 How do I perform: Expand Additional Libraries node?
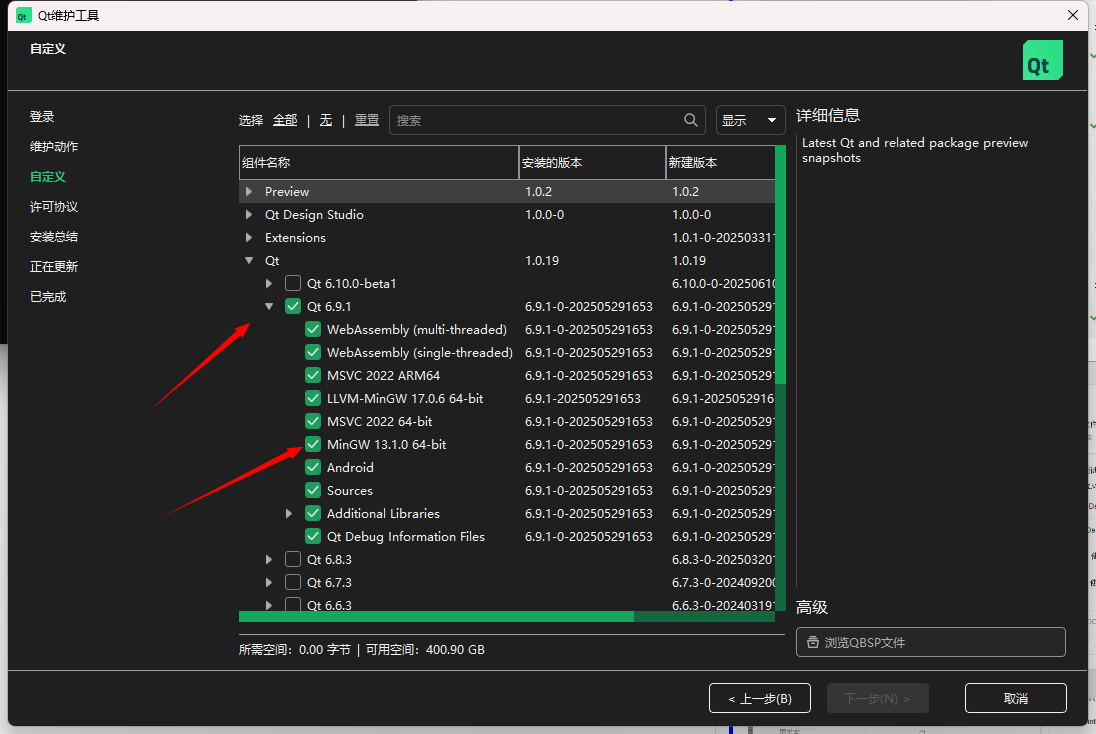[289, 514]
